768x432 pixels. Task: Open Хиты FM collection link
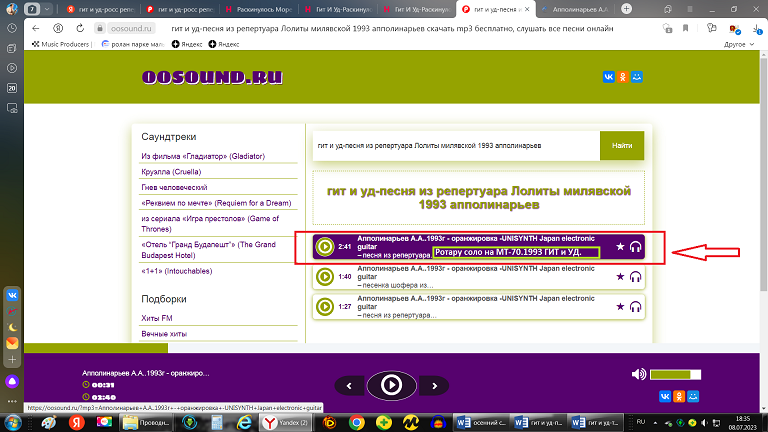157,318
